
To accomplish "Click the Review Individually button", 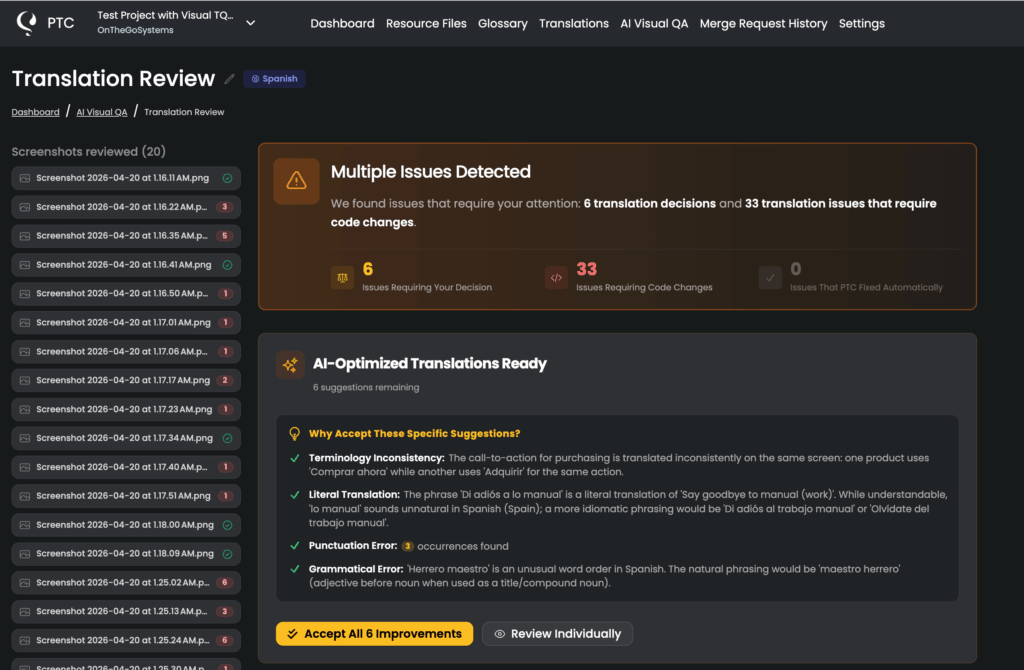I will (x=557, y=634).
